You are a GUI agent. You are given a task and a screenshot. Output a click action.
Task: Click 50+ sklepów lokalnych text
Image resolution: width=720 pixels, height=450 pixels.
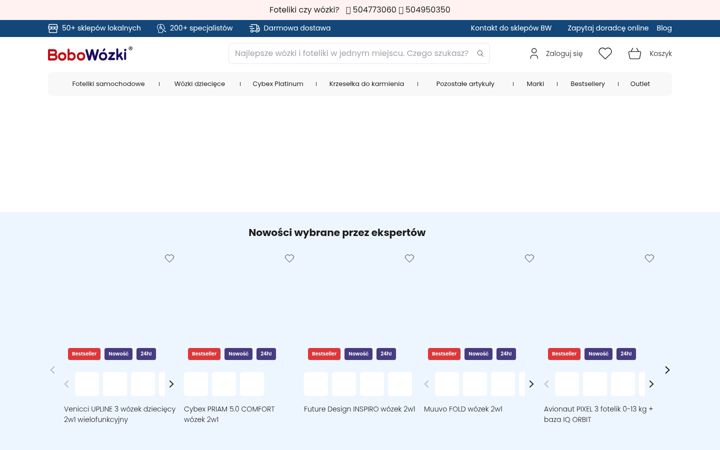pyautogui.click(x=101, y=28)
